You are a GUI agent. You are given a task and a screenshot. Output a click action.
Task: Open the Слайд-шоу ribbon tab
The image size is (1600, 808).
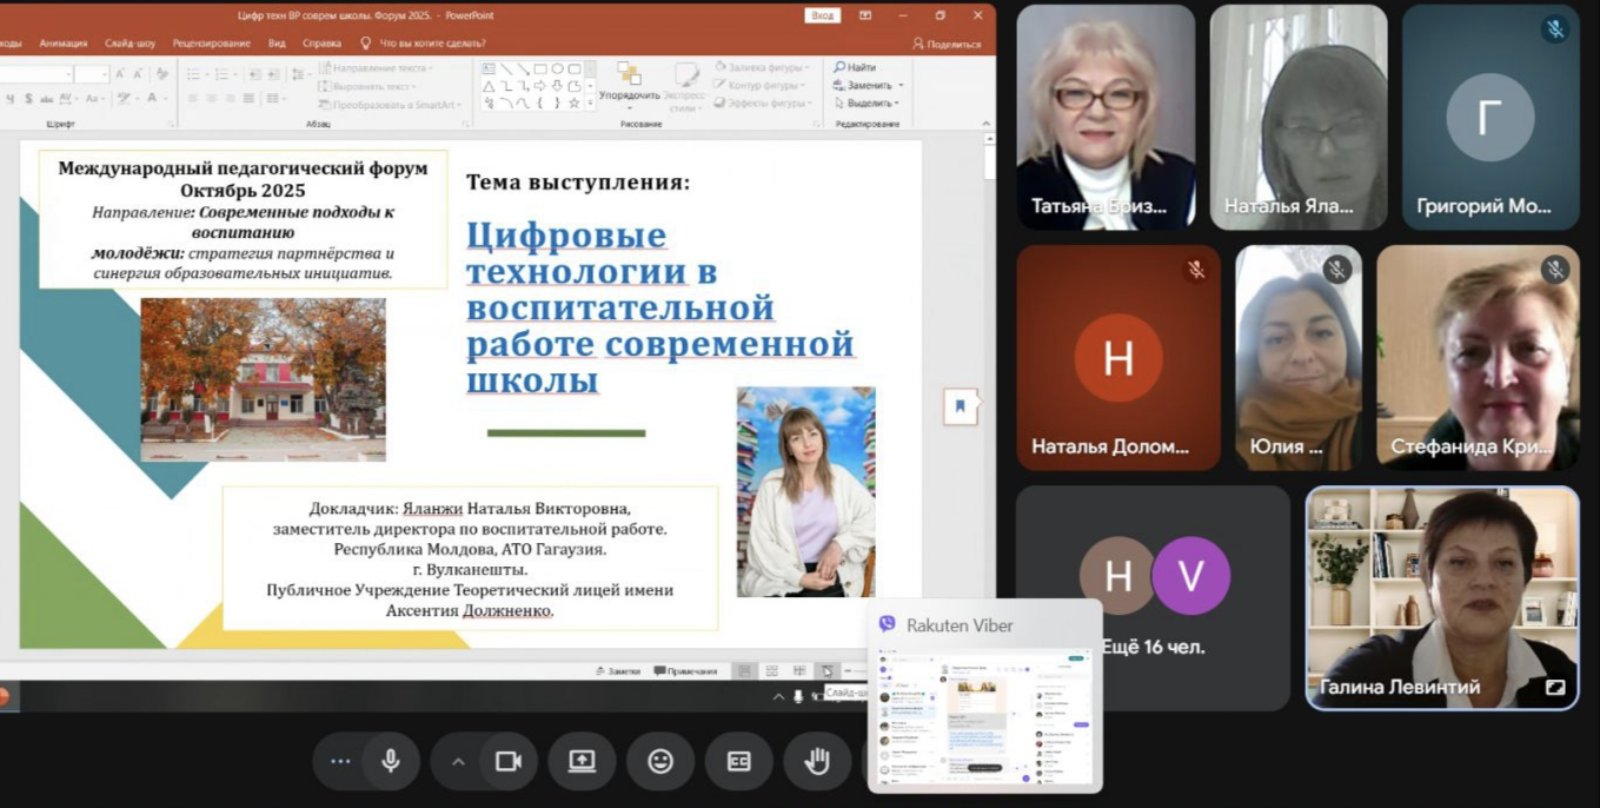(130, 43)
